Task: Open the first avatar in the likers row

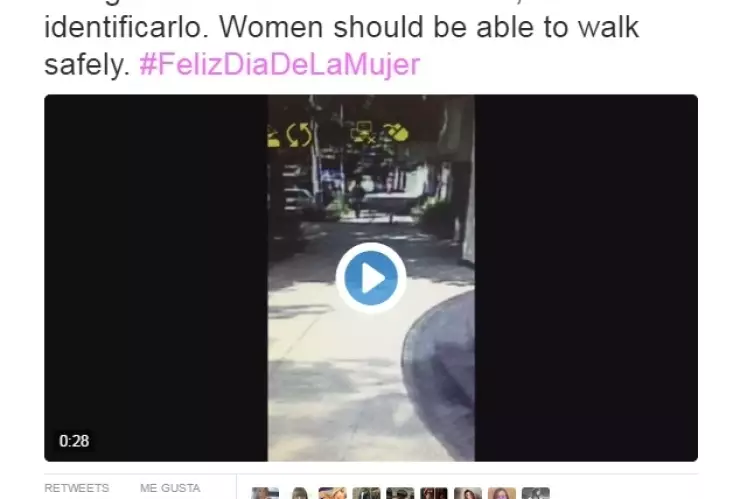Action: pyautogui.click(x=265, y=493)
